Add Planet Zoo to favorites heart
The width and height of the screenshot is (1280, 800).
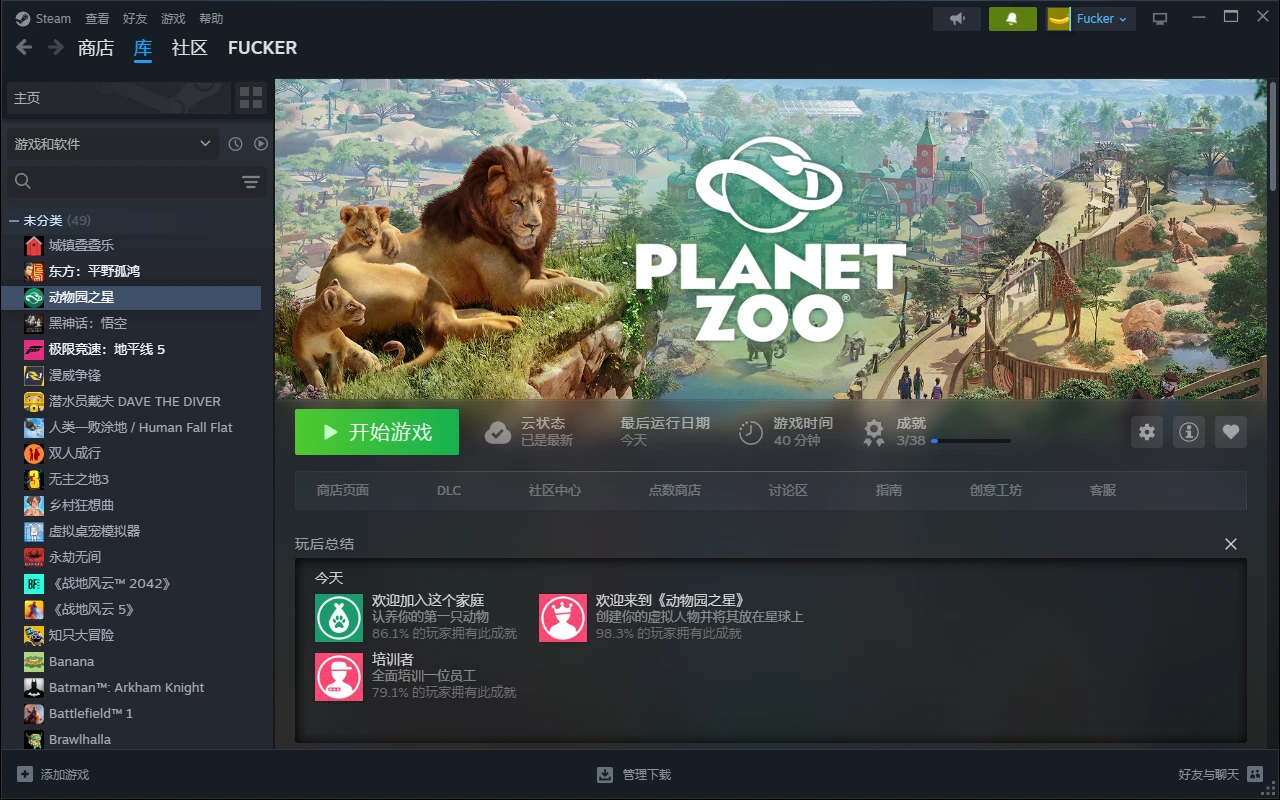[x=1231, y=432]
